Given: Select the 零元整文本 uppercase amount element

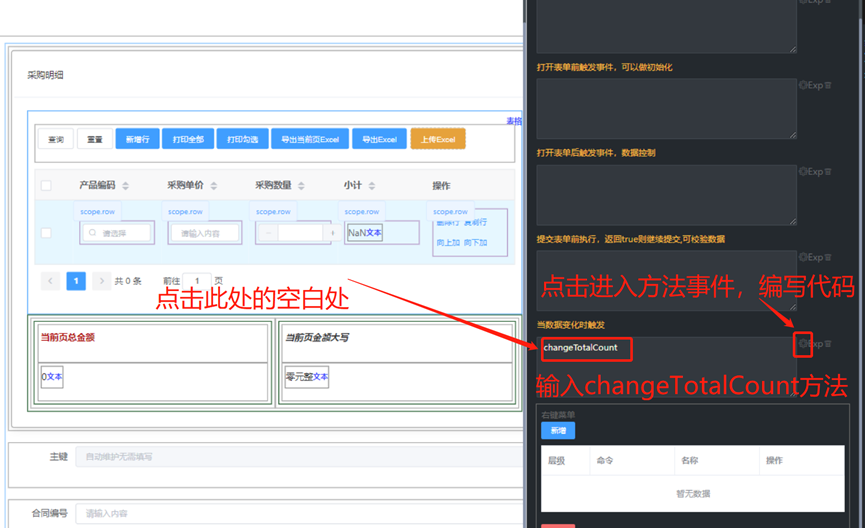Looking at the screenshot, I should click(x=307, y=377).
